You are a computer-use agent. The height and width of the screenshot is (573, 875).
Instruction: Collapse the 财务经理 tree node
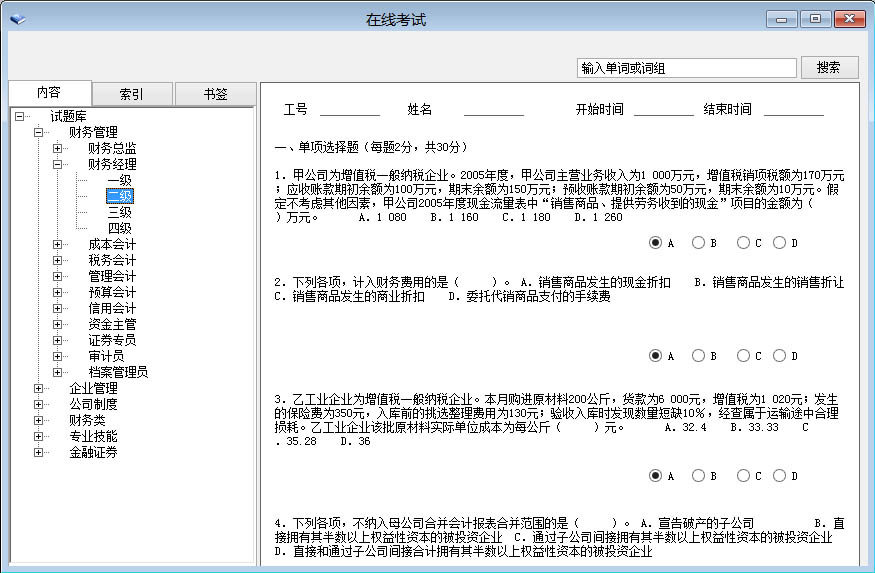(x=58, y=164)
